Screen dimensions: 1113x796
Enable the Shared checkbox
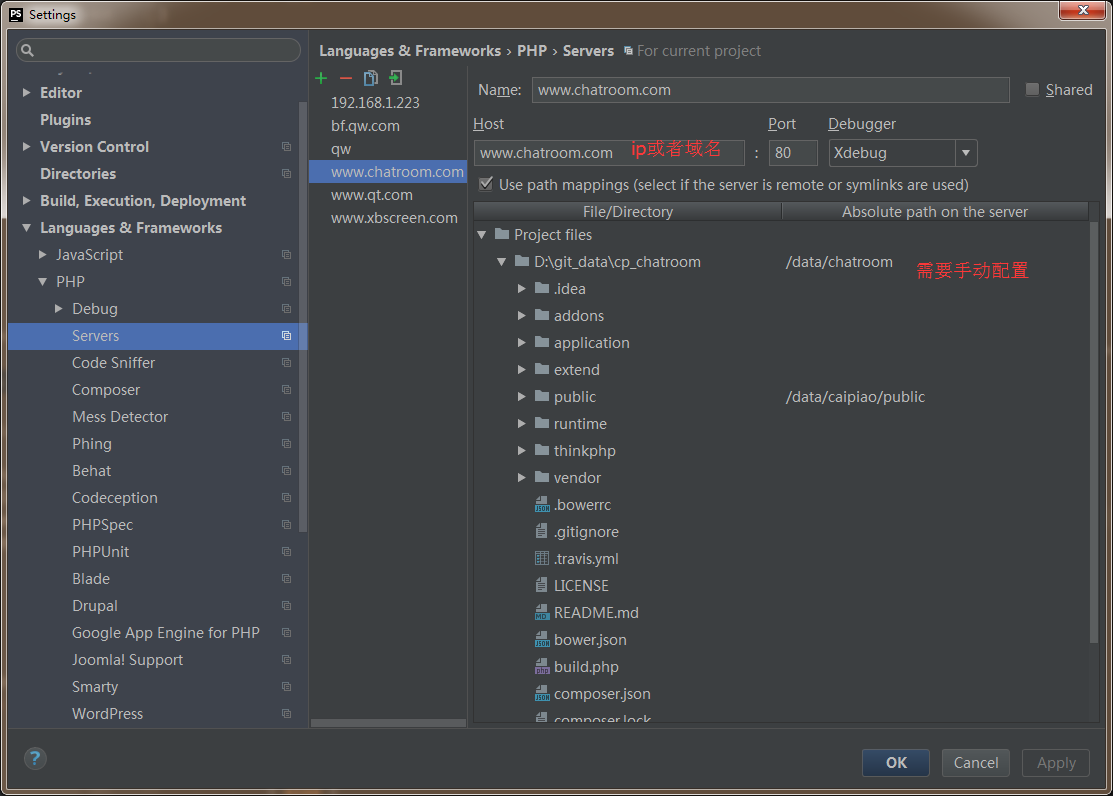[x=1032, y=89]
